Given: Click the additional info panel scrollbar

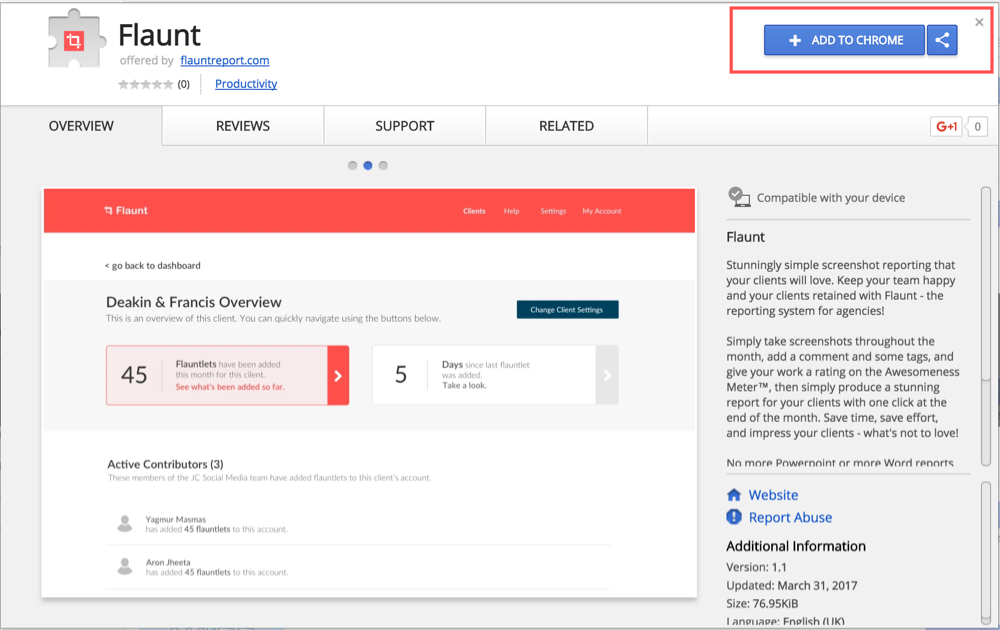Looking at the screenshot, I should coord(985,552).
